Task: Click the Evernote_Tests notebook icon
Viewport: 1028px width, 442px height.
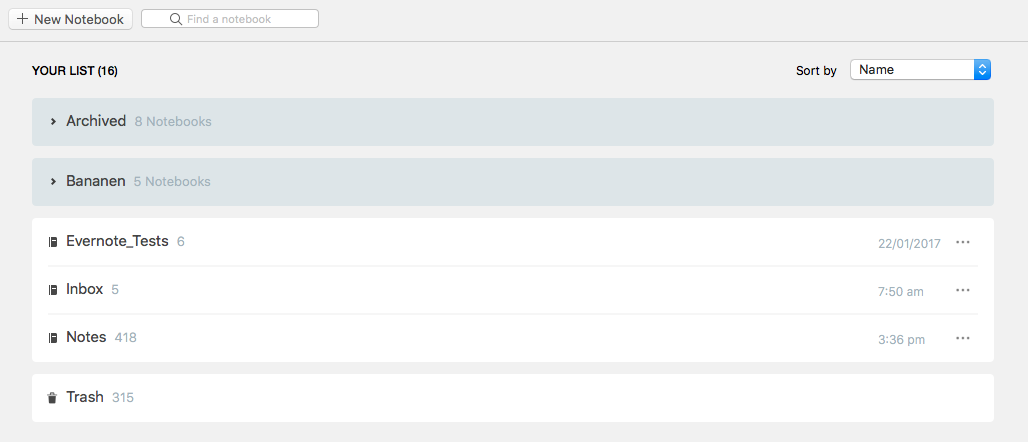Action: pos(53,242)
